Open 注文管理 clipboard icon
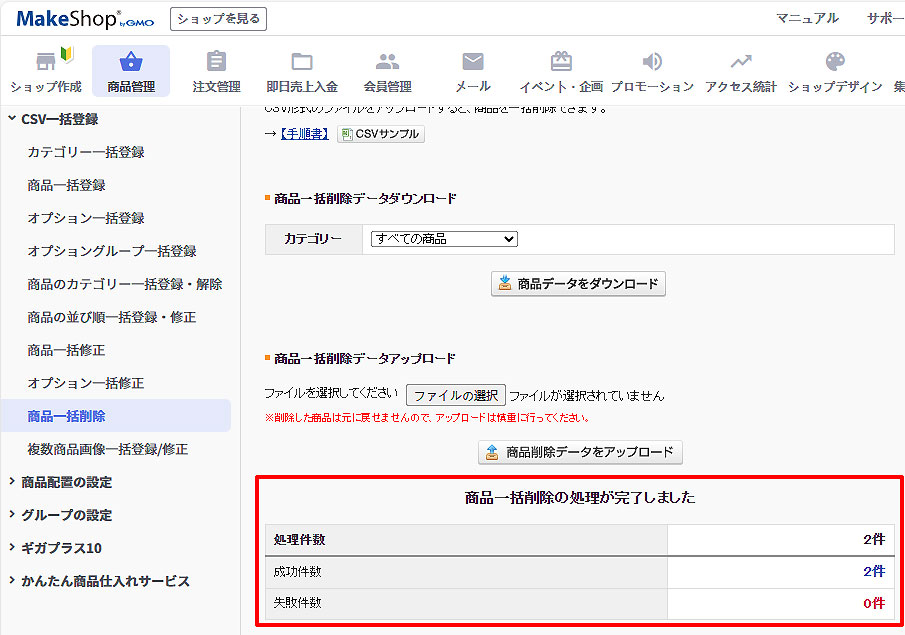This screenshot has width=905, height=635. (216, 62)
